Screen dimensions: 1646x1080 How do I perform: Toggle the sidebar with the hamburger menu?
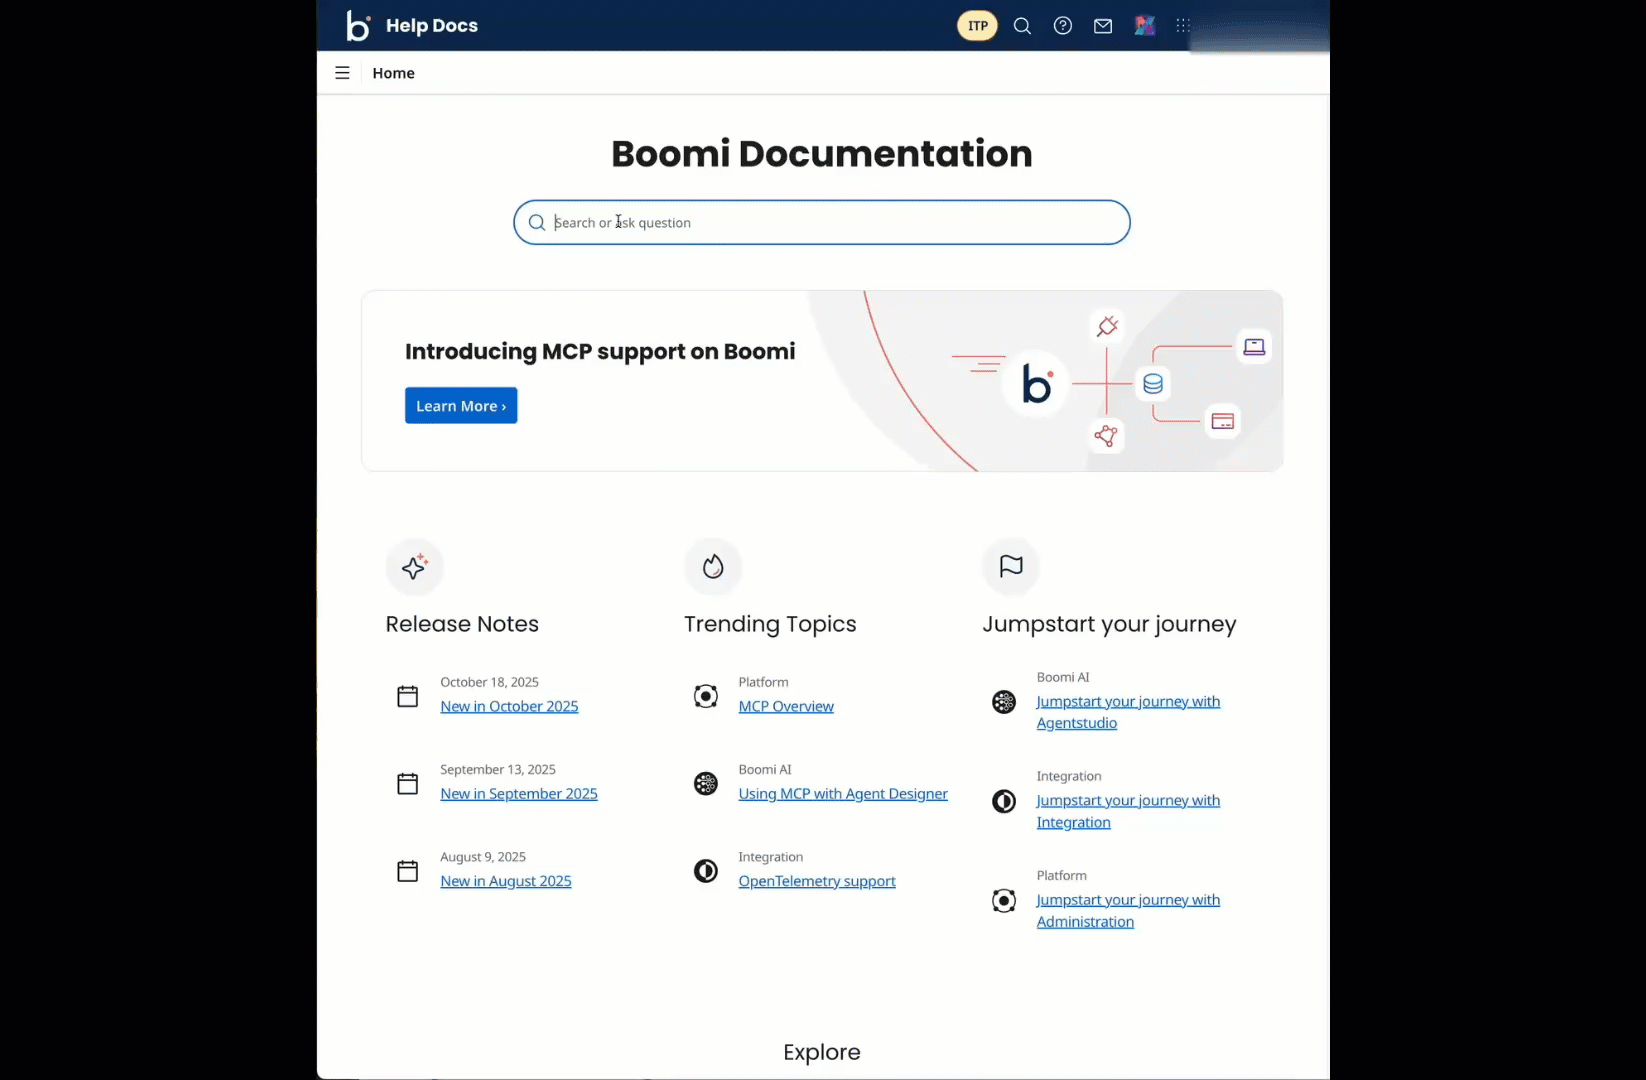pyautogui.click(x=342, y=72)
